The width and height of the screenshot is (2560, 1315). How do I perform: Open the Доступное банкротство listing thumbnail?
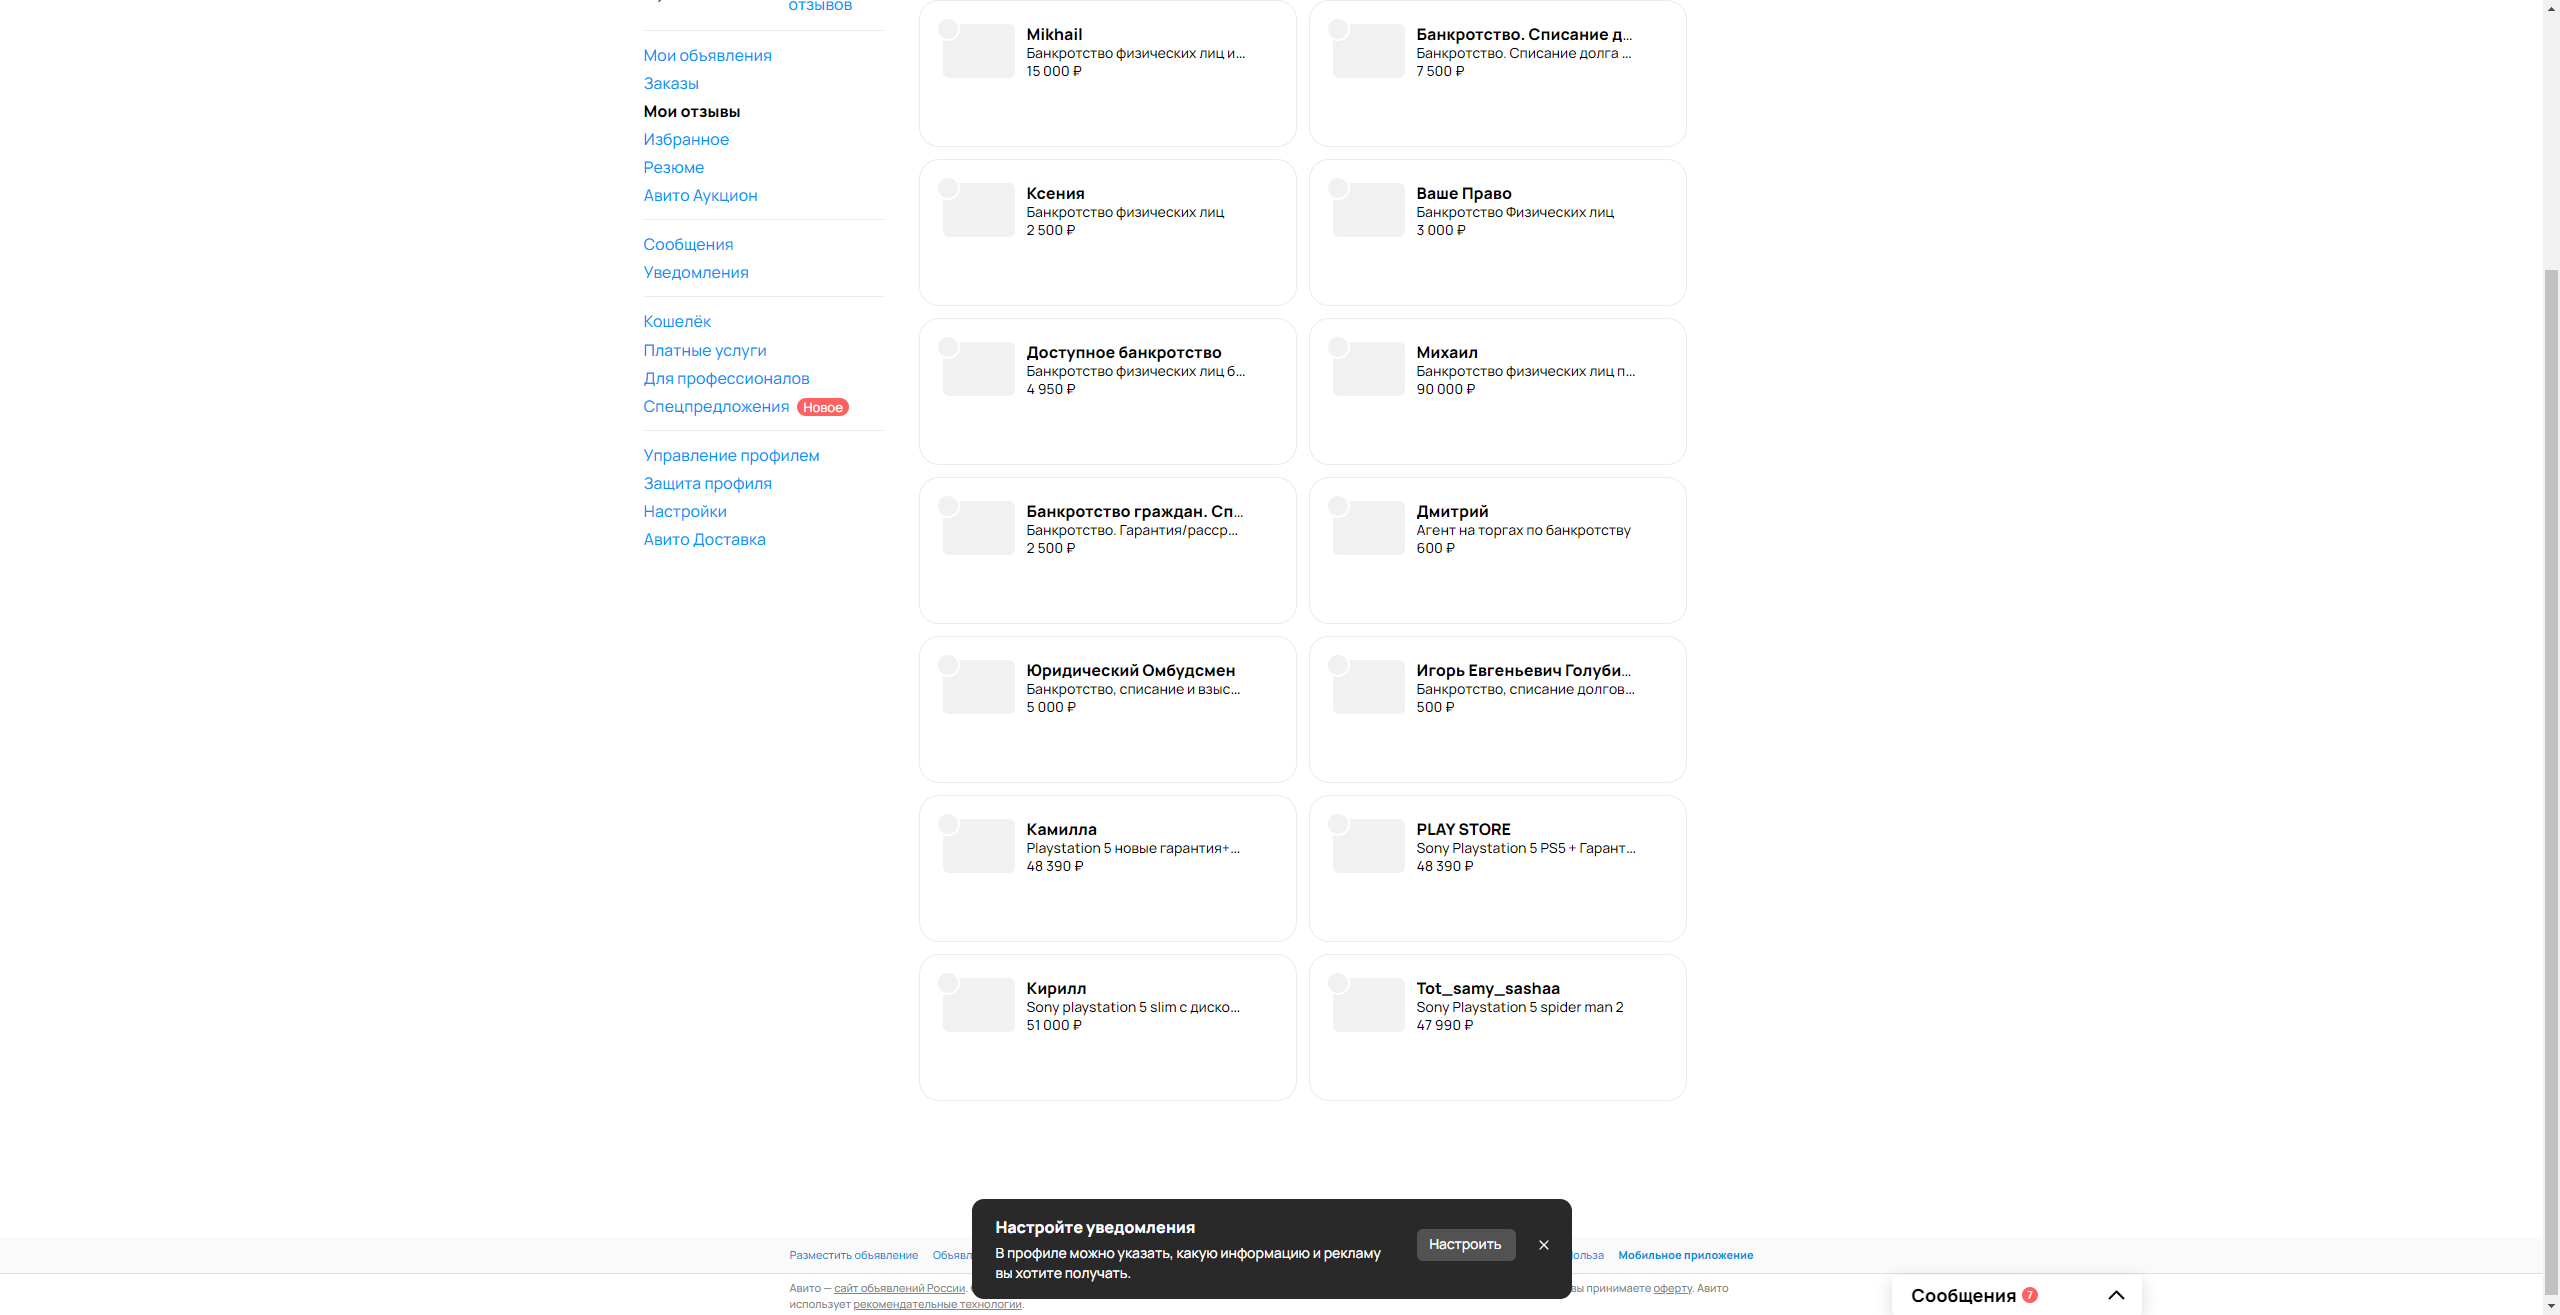tap(979, 370)
